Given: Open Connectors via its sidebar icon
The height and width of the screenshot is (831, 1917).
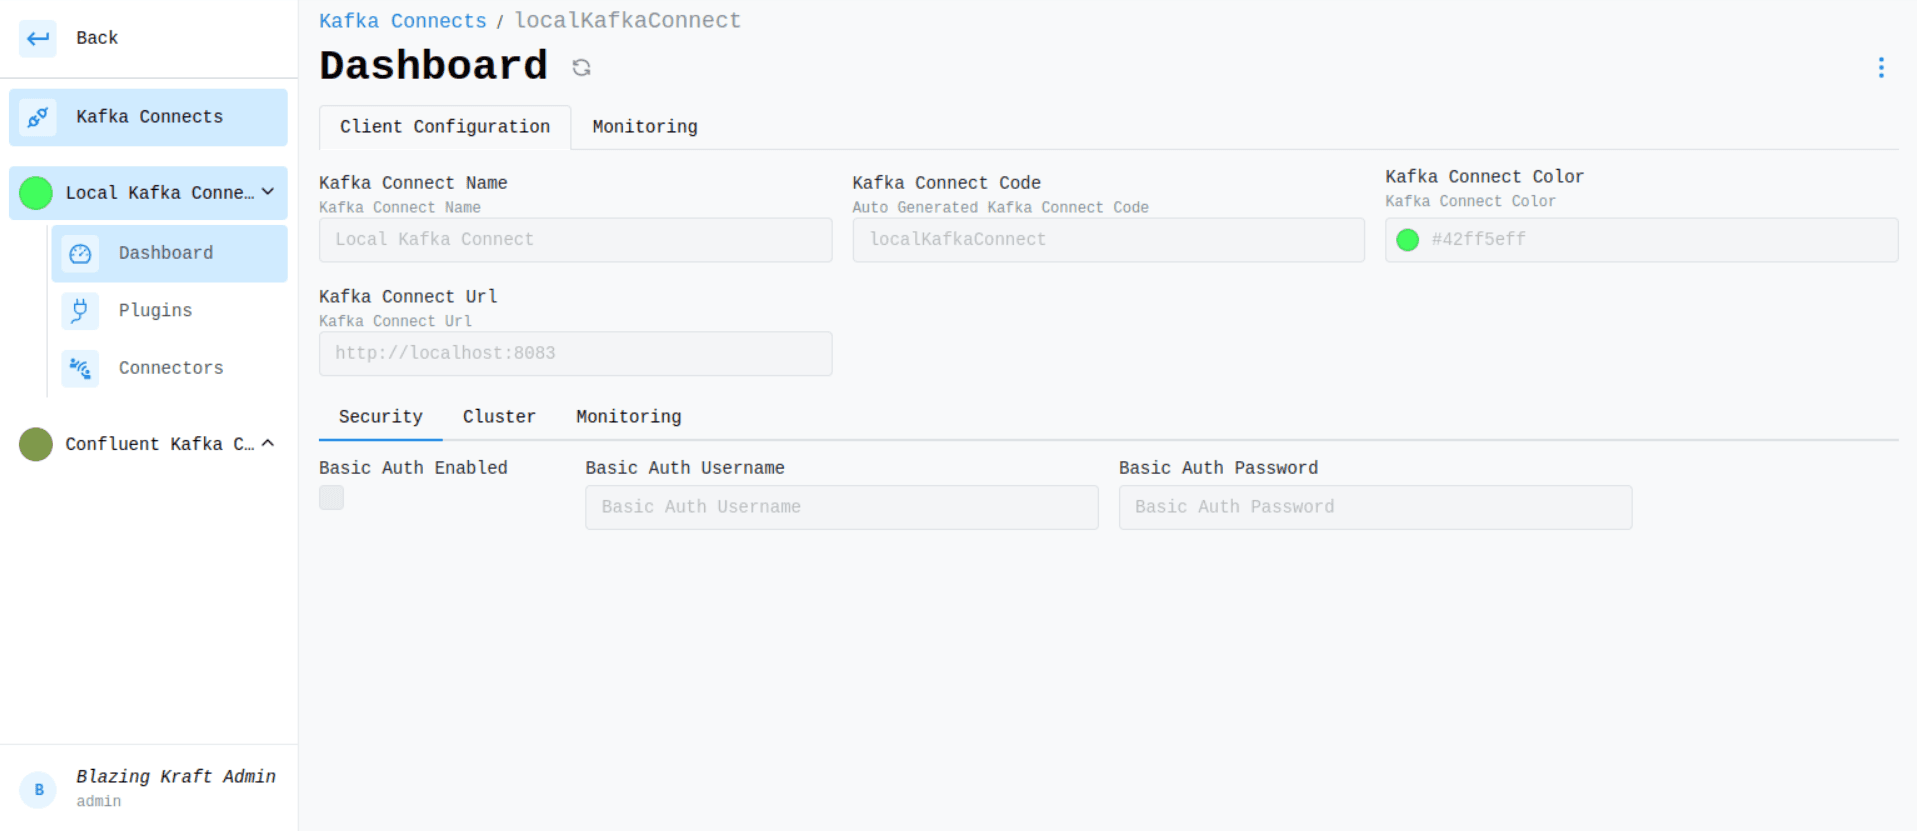Looking at the screenshot, I should click(80, 368).
